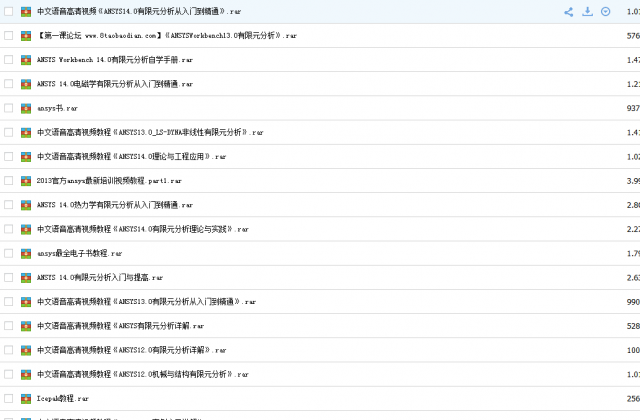Click archive icon for ANSYS14.0有限元分析理论与实践
Viewport: 640px width, 420px height.
(x=26, y=229)
